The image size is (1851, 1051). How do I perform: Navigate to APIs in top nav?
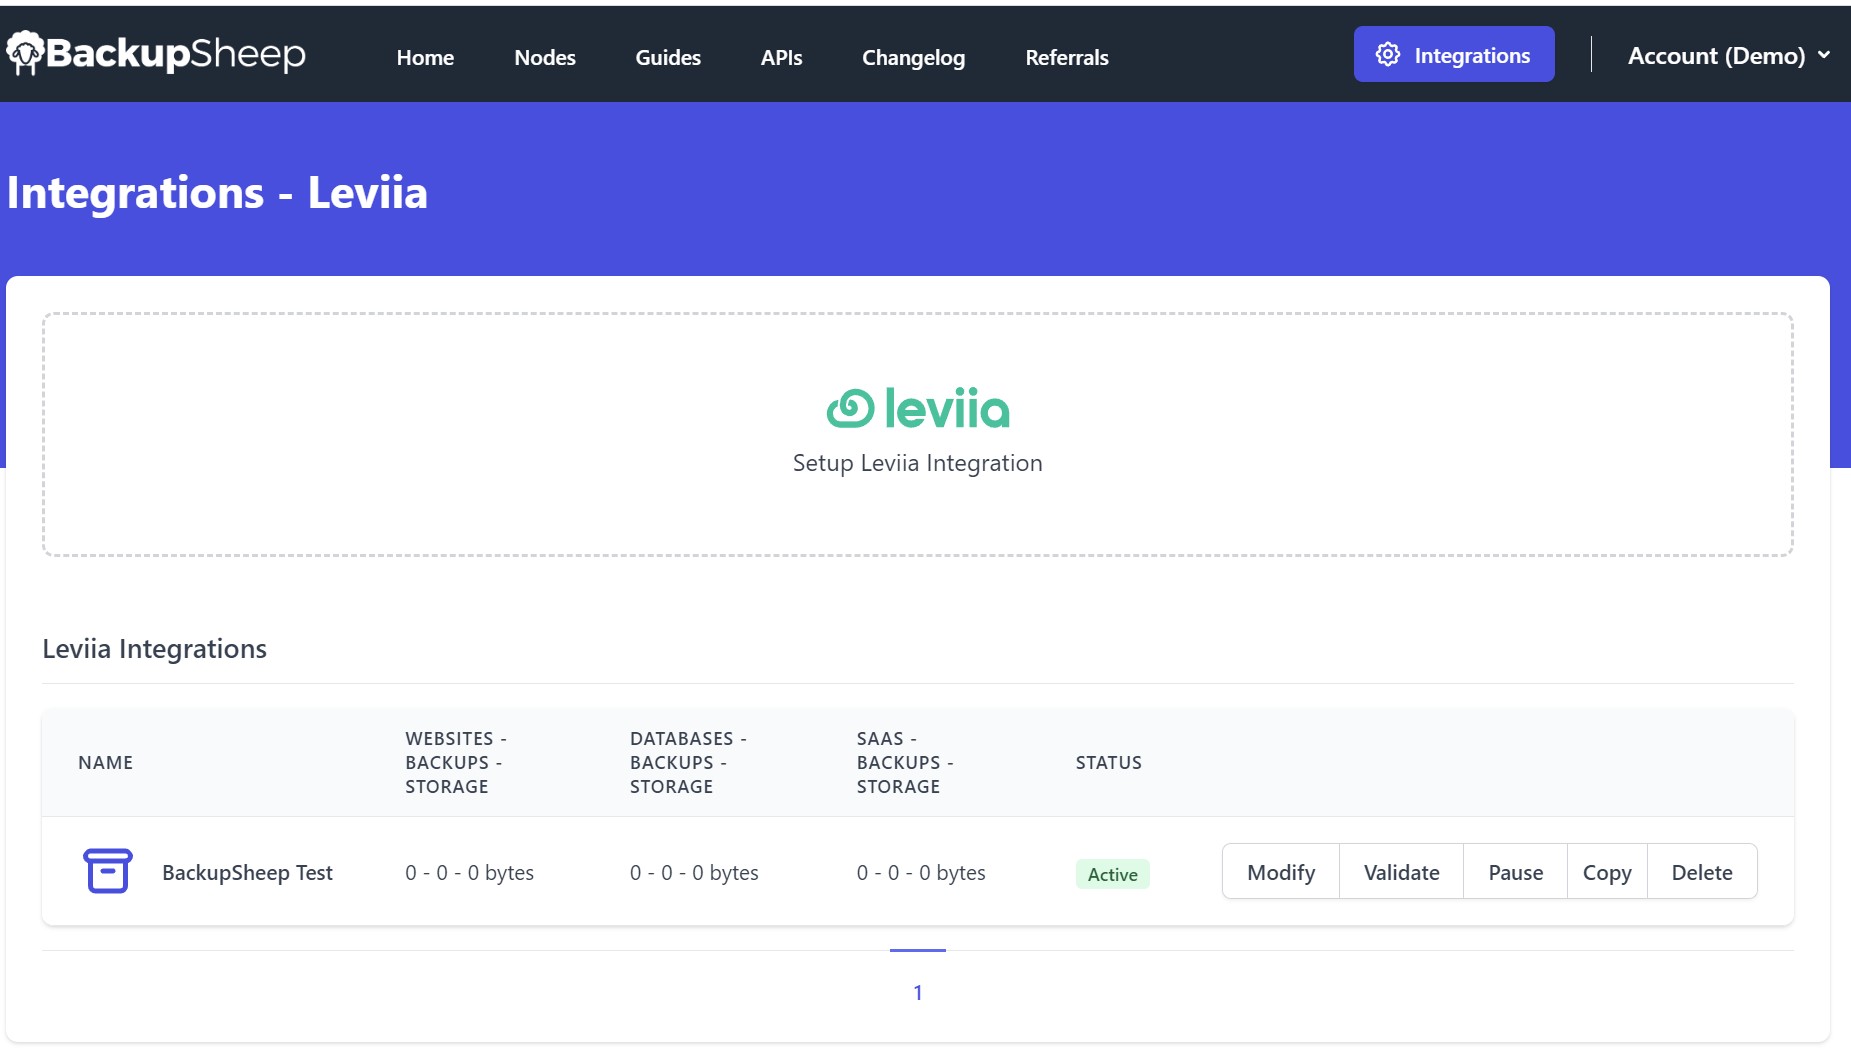tap(781, 57)
